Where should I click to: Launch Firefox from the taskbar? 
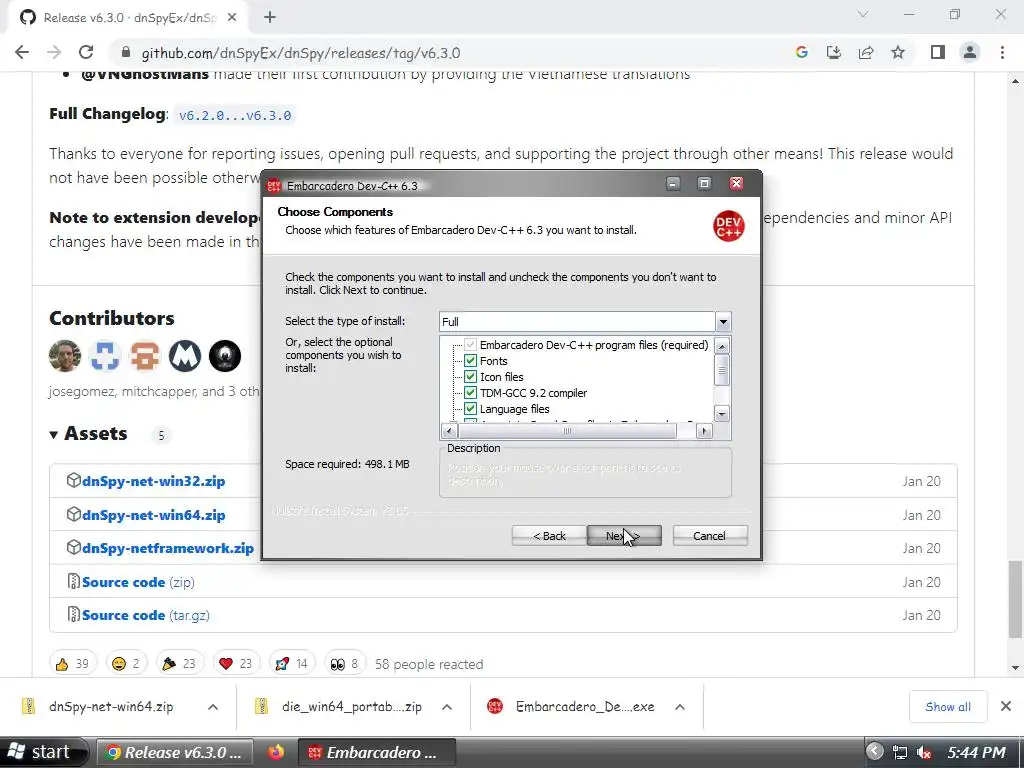(276, 752)
